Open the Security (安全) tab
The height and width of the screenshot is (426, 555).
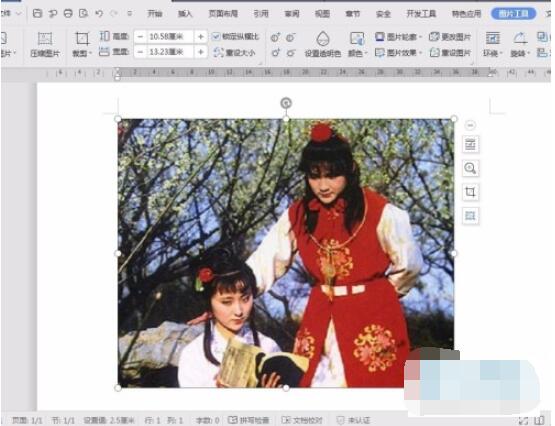click(x=383, y=14)
